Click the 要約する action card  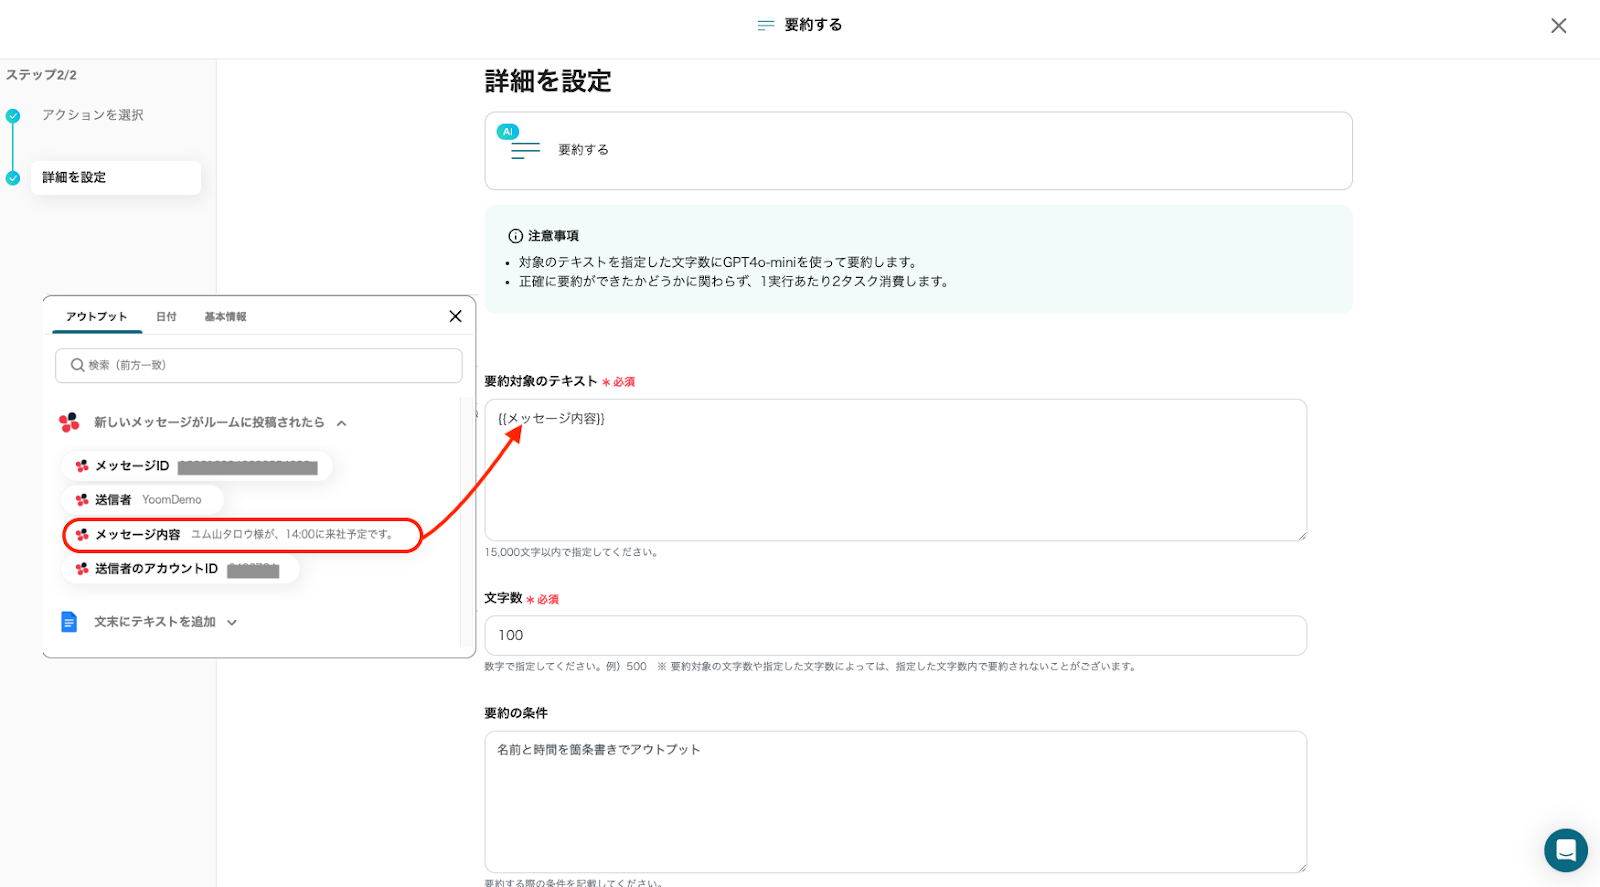(x=919, y=151)
